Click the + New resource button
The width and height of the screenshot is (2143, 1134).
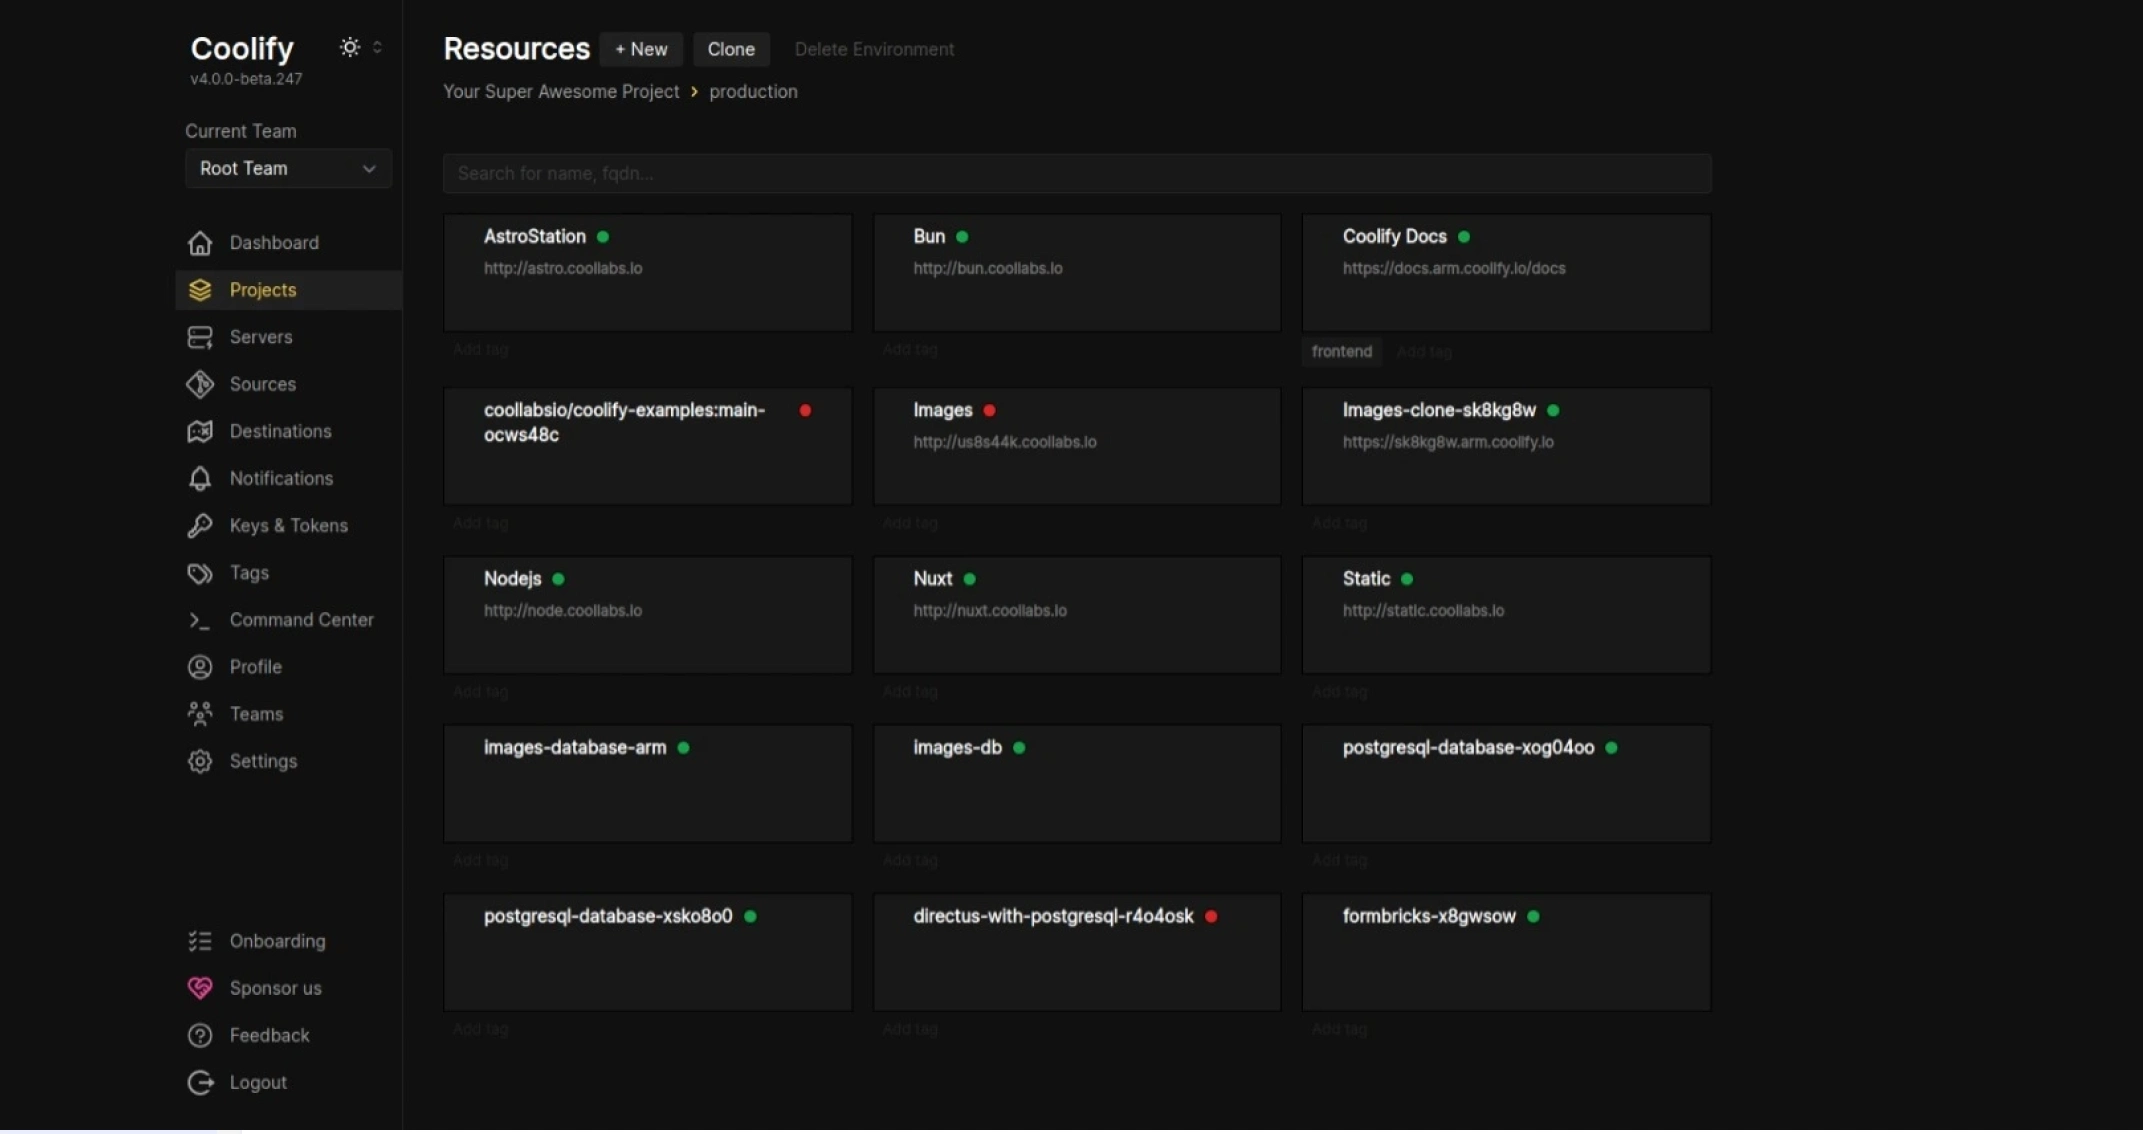[641, 49]
